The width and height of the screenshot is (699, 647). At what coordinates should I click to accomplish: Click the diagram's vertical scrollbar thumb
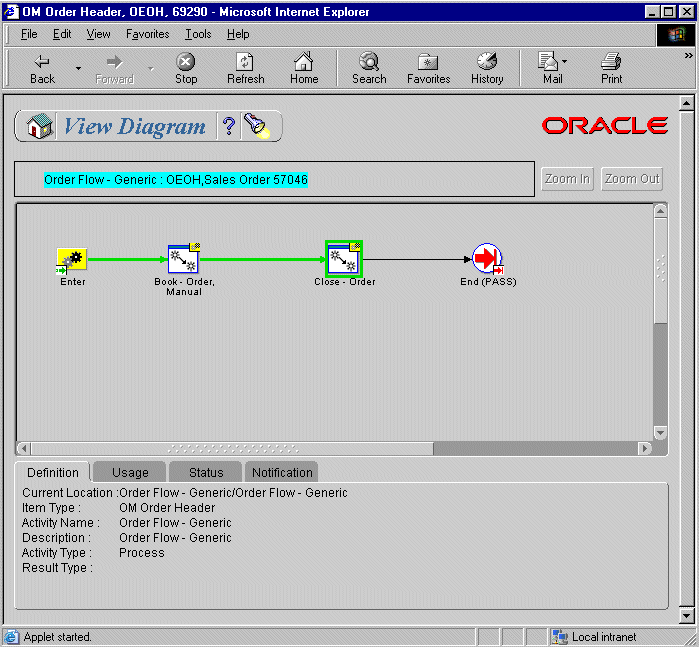660,270
